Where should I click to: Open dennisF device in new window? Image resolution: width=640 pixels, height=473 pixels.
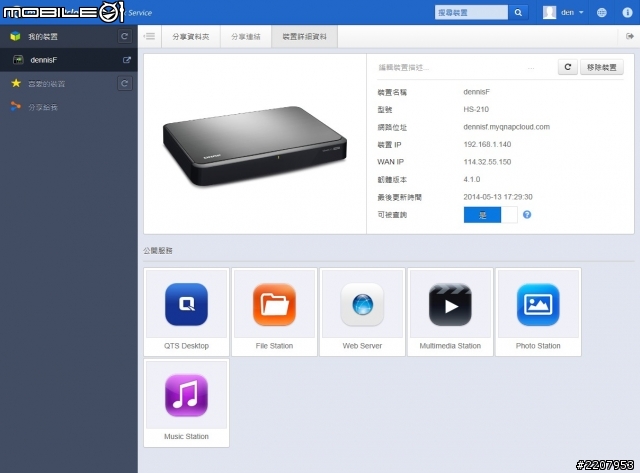(127, 60)
